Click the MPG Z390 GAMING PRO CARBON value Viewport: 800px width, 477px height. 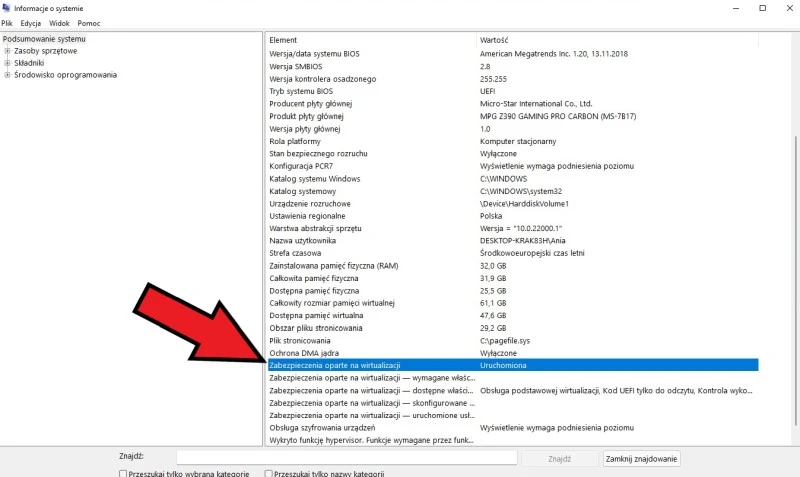pos(558,116)
